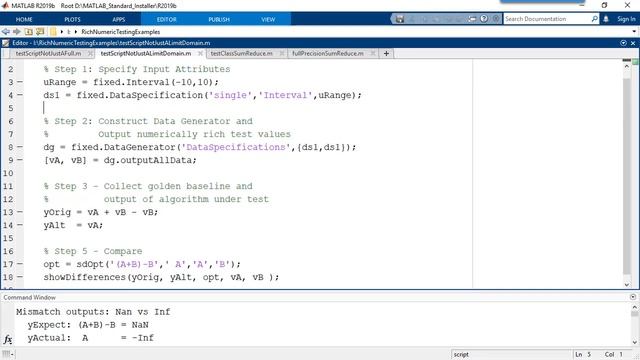Switch to the EDITOR ribbon tab

point(167,19)
